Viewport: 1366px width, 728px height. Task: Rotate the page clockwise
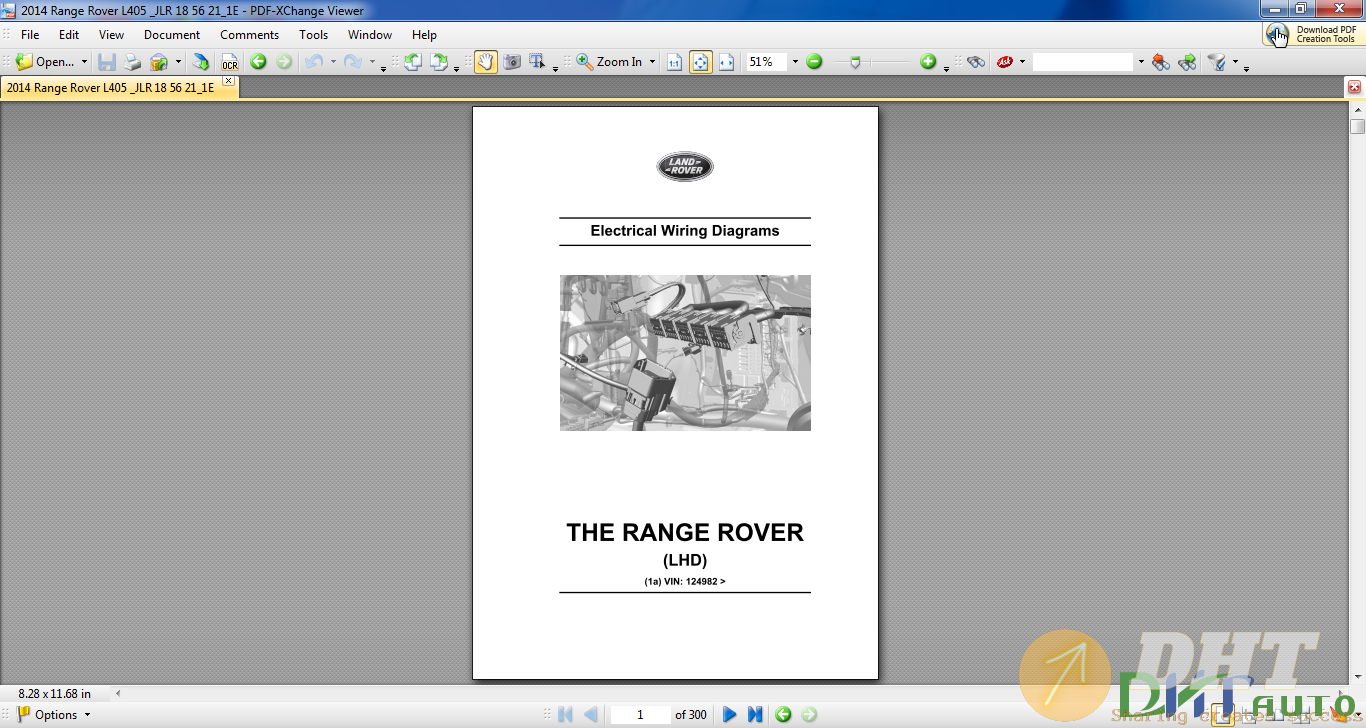(x=439, y=62)
